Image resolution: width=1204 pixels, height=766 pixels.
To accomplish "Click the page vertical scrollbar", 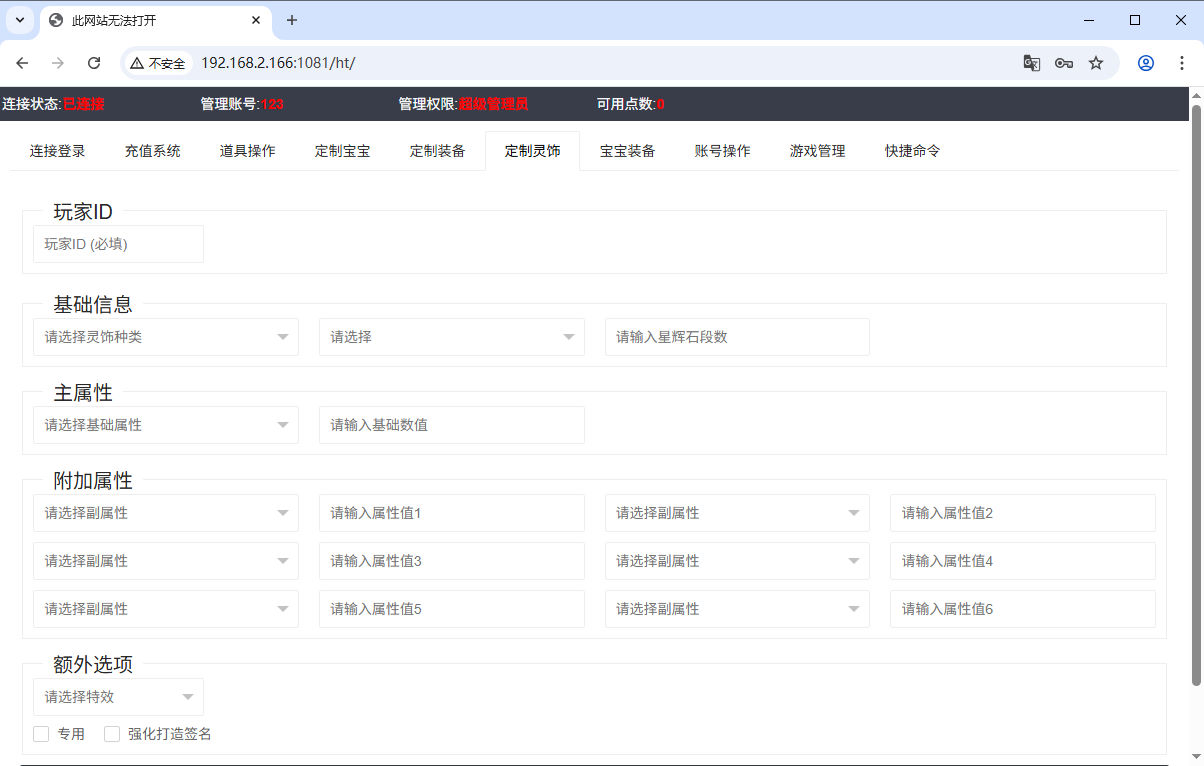I will 1196,400.
